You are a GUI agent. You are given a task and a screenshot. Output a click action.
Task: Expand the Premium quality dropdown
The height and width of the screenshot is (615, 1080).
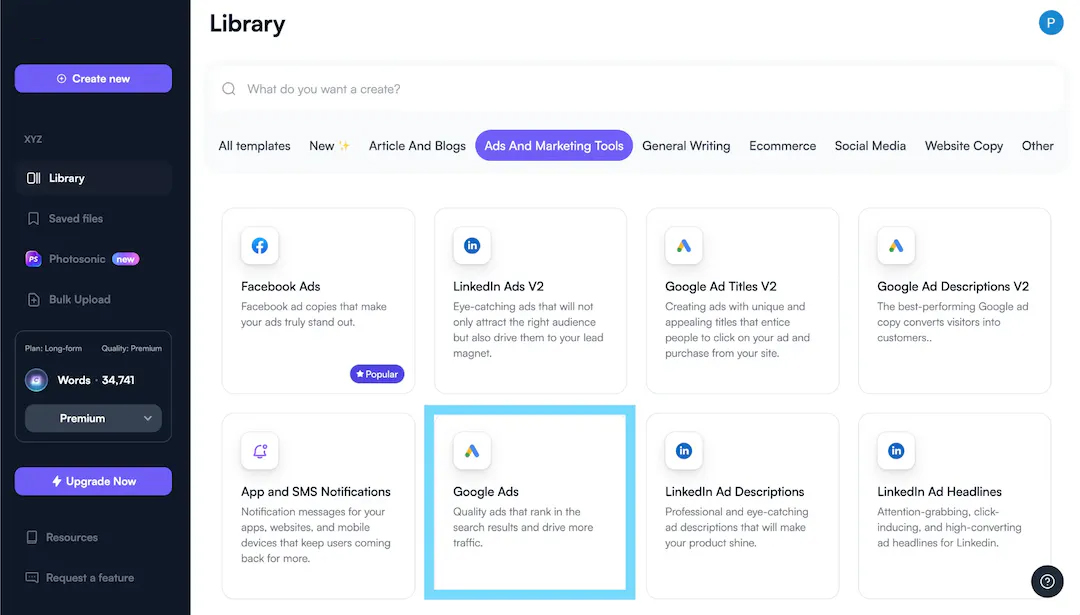click(93, 418)
